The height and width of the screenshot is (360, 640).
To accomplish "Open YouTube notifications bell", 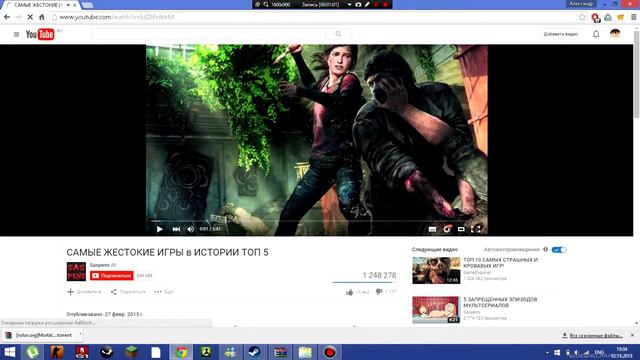I will [596, 34].
